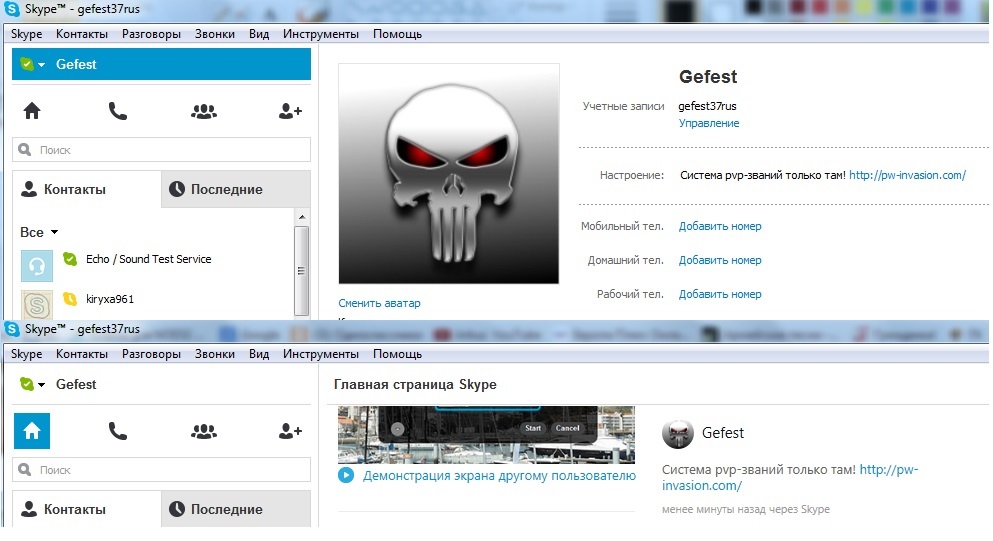Viewport: 993px width, 541px height.
Task: Play screen sharing demo video icon
Action: (x=346, y=475)
